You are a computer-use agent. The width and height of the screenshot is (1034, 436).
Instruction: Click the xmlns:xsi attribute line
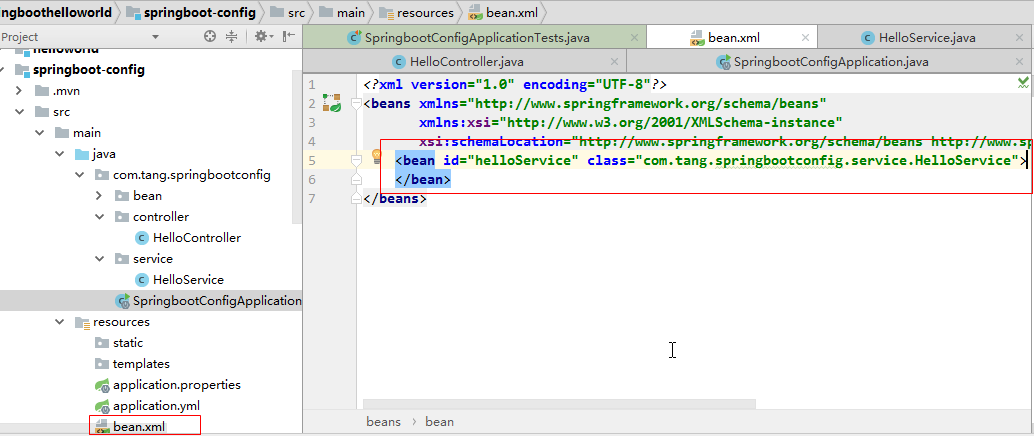tap(630, 123)
